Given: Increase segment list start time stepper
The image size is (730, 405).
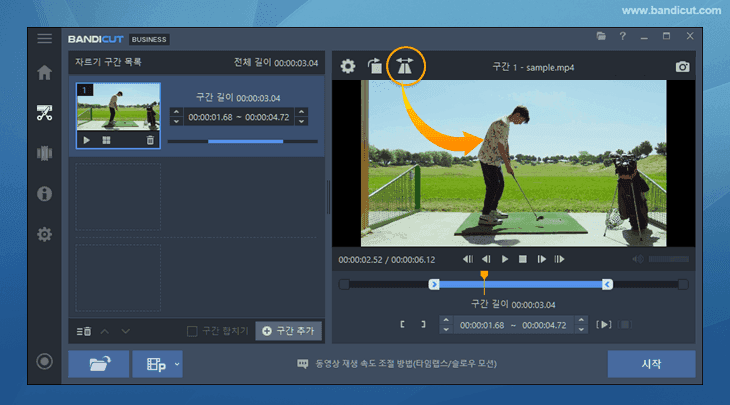Looking at the screenshot, I should [x=176, y=112].
